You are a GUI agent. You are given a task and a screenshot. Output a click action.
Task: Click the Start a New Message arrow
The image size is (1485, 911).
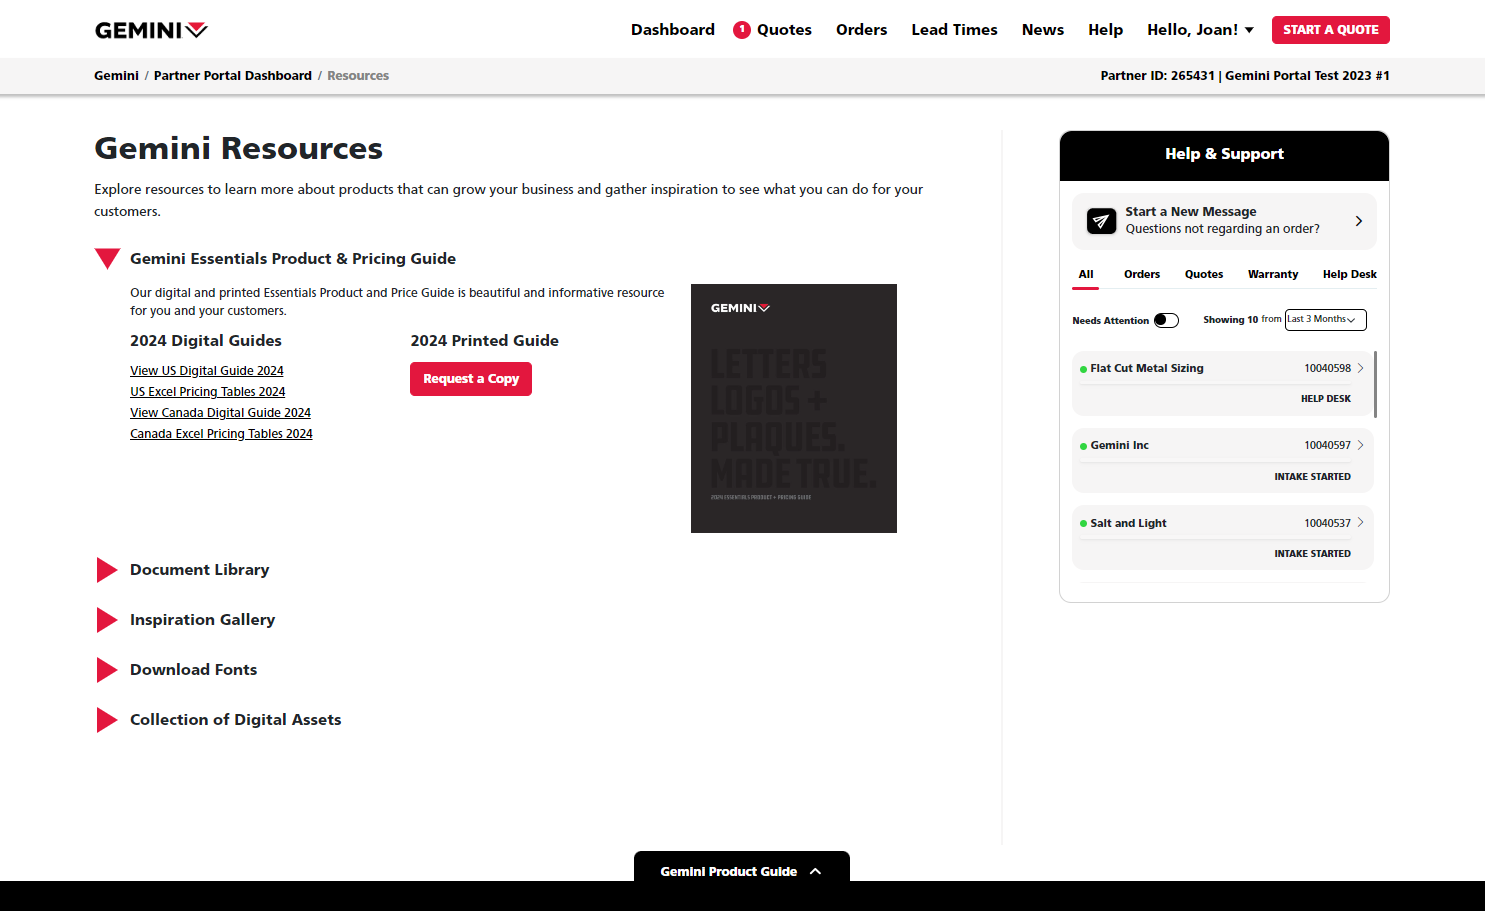point(1358,221)
